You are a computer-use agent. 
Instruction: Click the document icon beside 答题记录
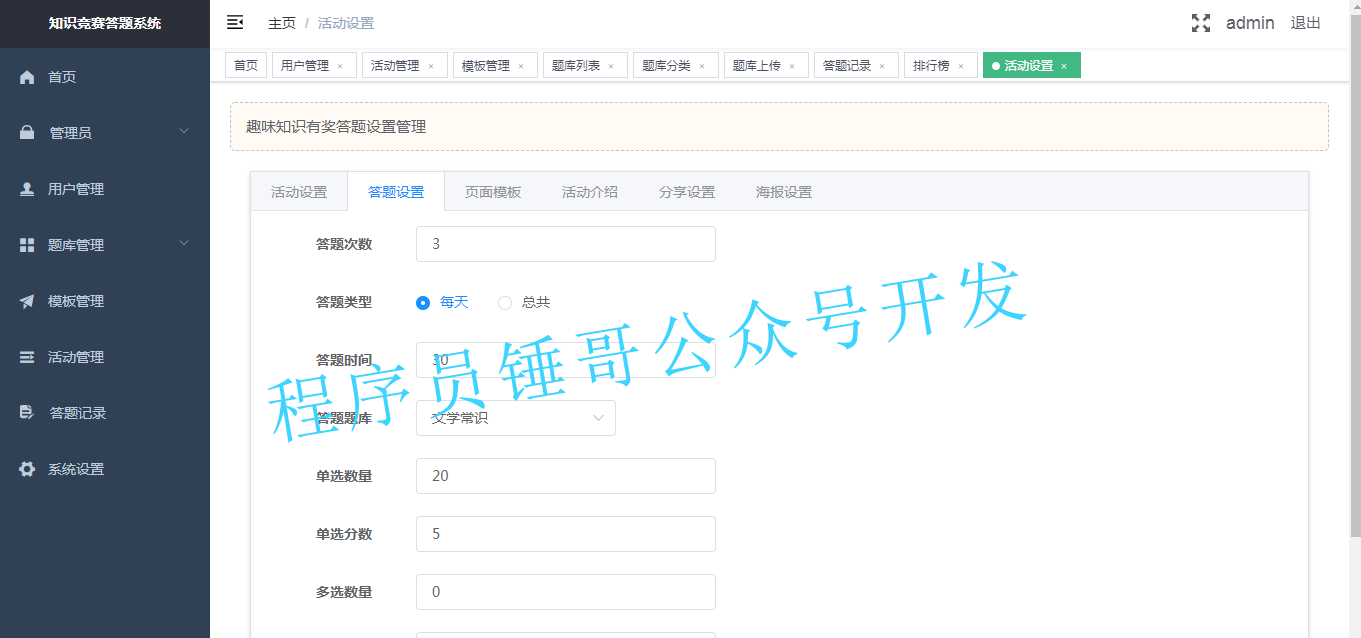click(x=27, y=413)
